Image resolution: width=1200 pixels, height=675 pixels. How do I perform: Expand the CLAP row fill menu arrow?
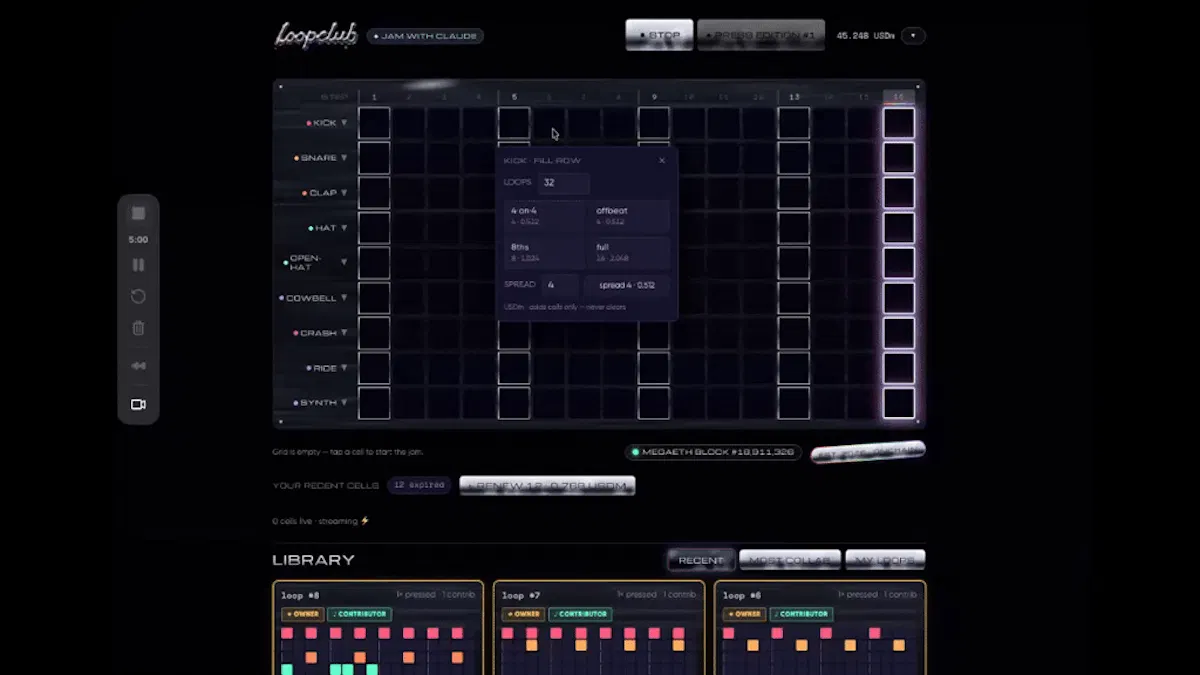(344, 193)
